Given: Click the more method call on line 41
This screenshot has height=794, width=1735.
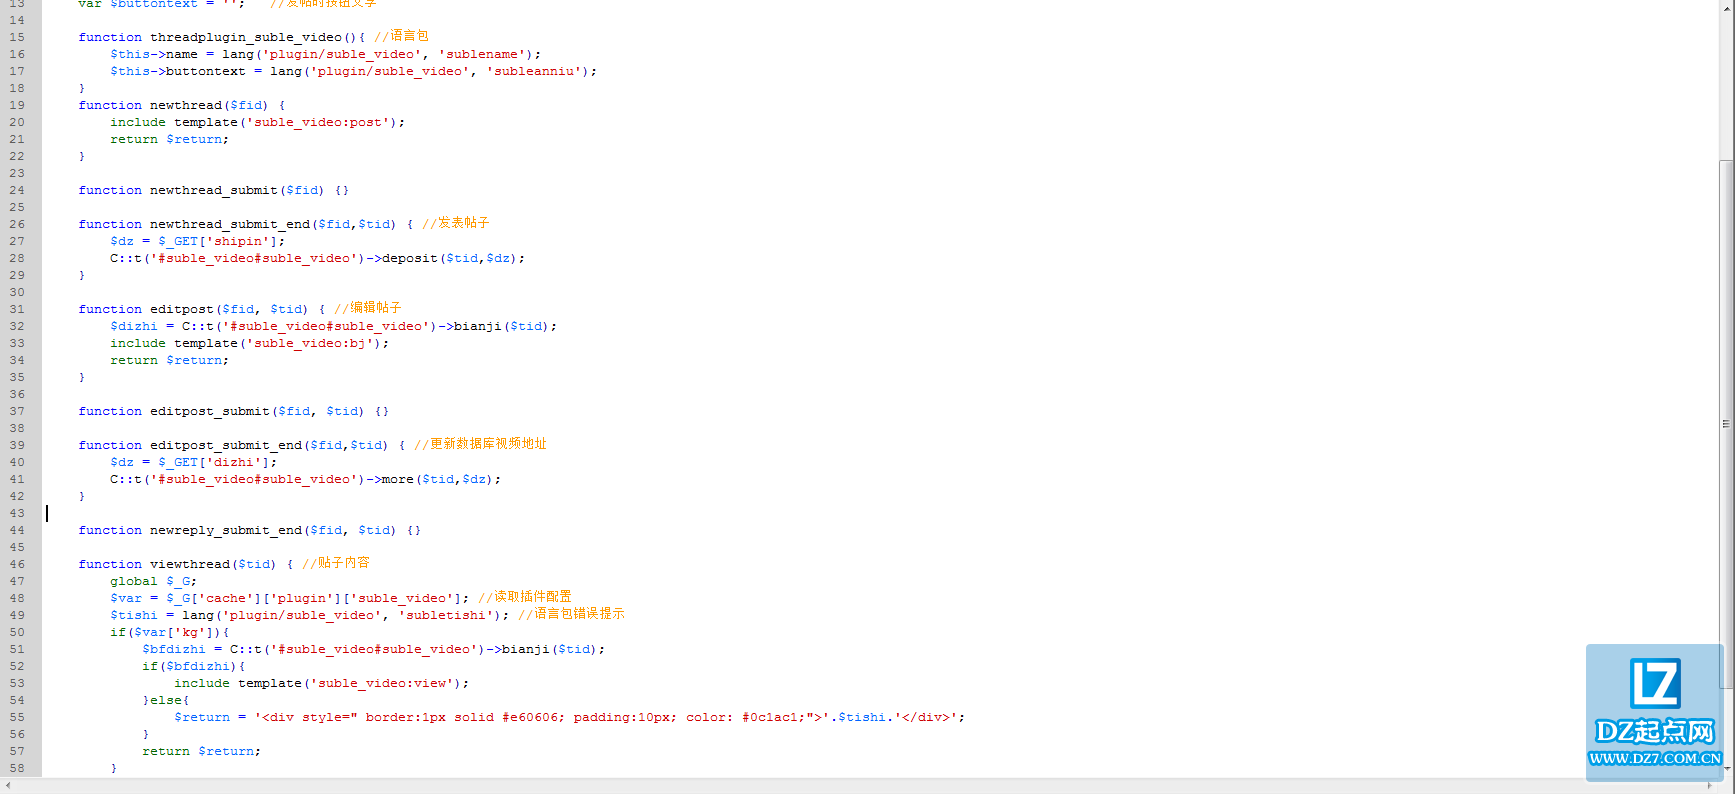Looking at the screenshot, I should pyautogui.click(x=398, y=479).
